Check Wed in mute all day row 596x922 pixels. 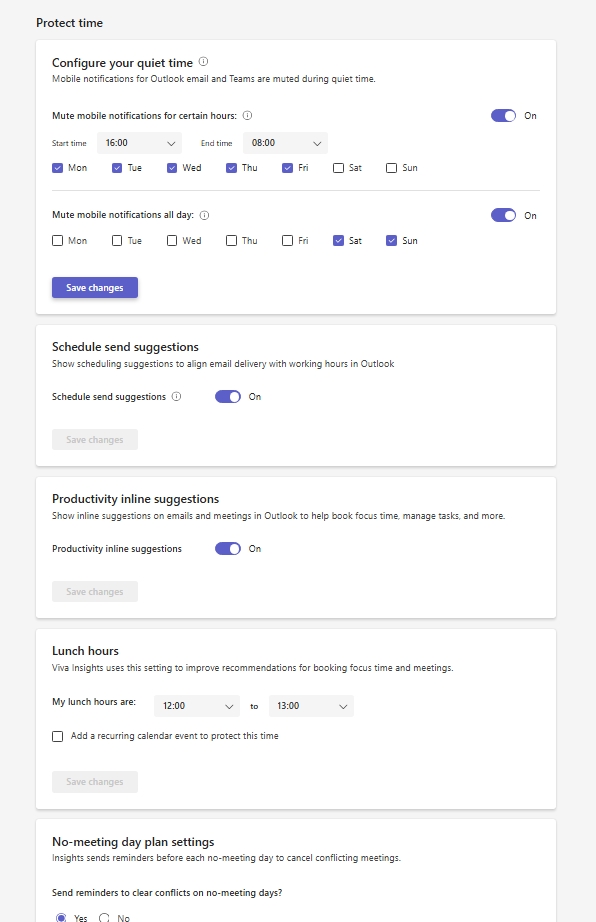pos(172,240)
